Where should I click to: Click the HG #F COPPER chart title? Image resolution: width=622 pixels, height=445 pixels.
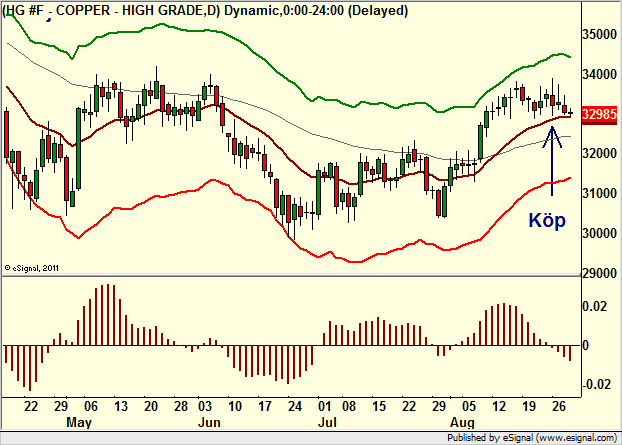pyautogui.click(x=205, y=11)
